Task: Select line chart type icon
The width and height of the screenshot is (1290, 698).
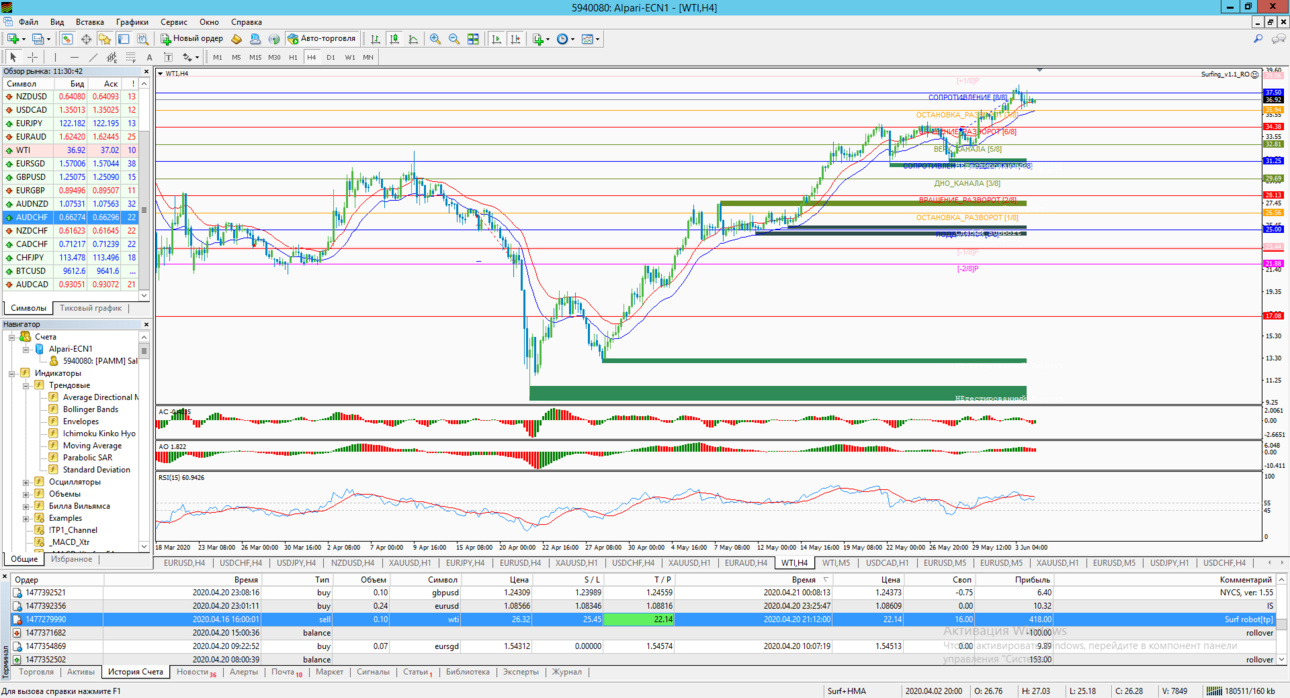Action: click(x=413, y=39)
